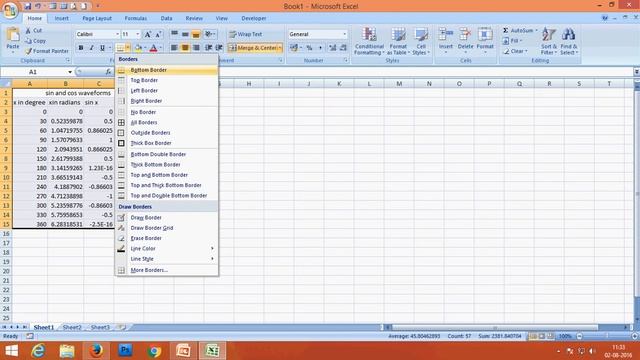Toggle Middle Align vertical alignment

185,34
